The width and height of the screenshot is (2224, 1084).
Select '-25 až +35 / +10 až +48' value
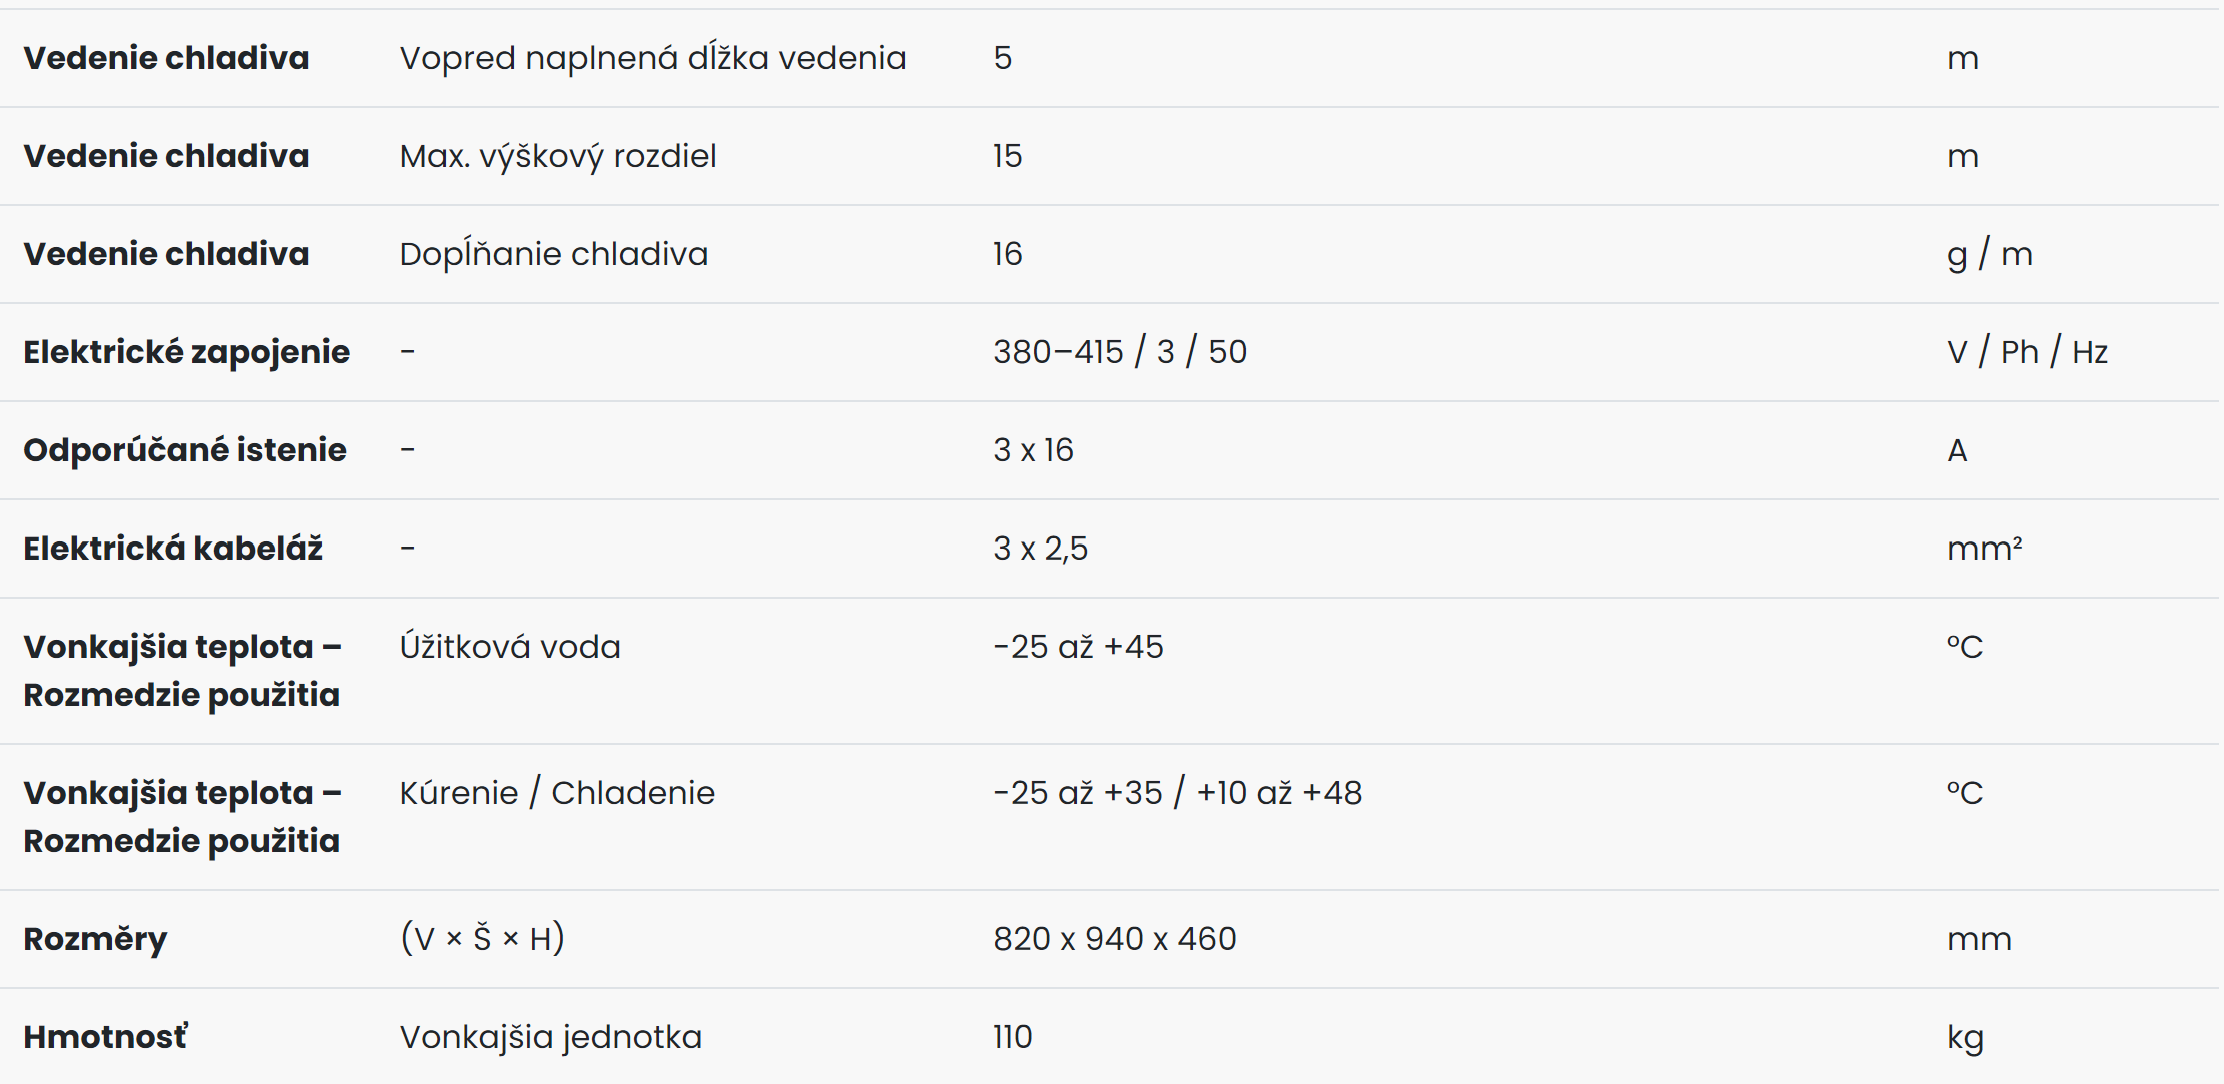(x=1177, y=792)
